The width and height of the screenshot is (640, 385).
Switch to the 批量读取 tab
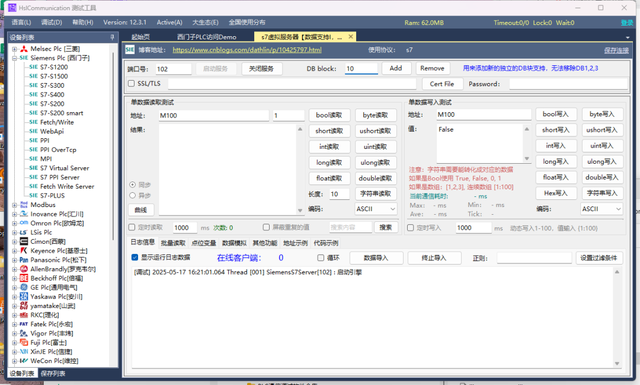click(x=173, y=243)
